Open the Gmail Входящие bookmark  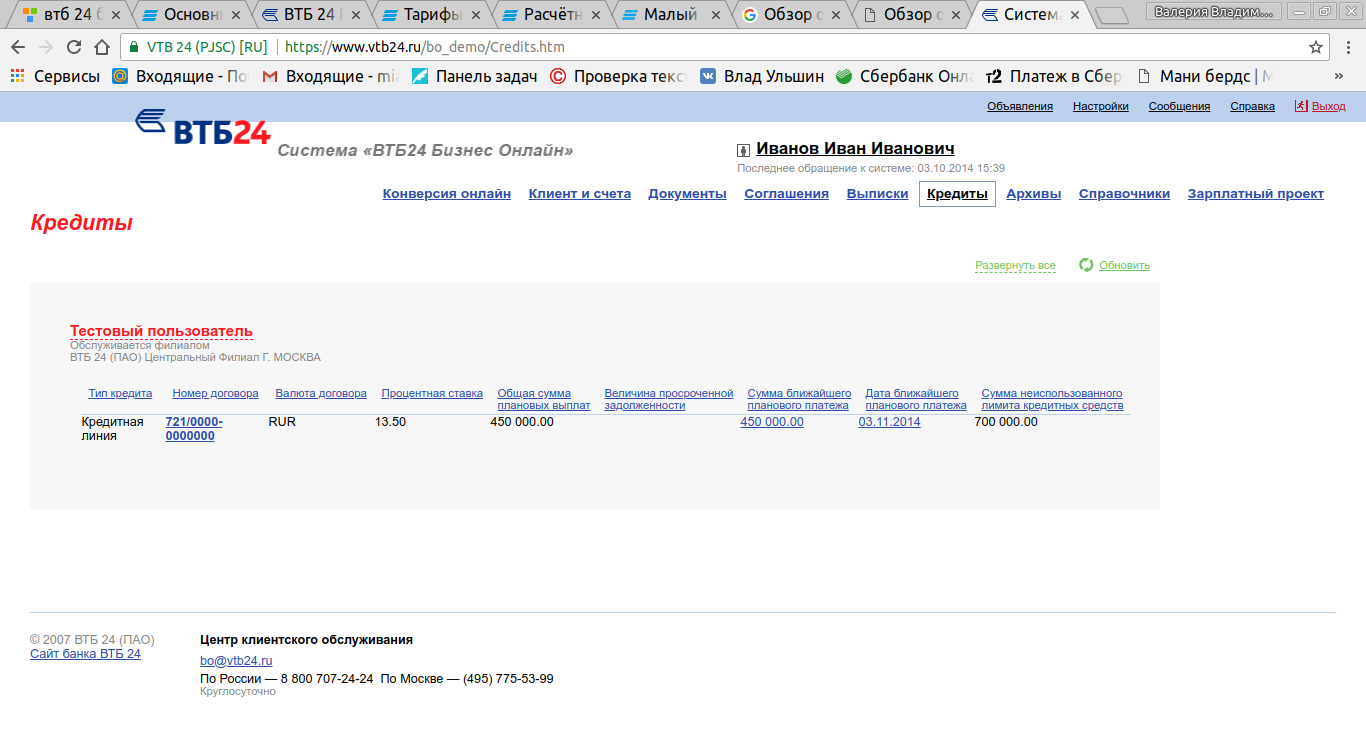(330, 76)
